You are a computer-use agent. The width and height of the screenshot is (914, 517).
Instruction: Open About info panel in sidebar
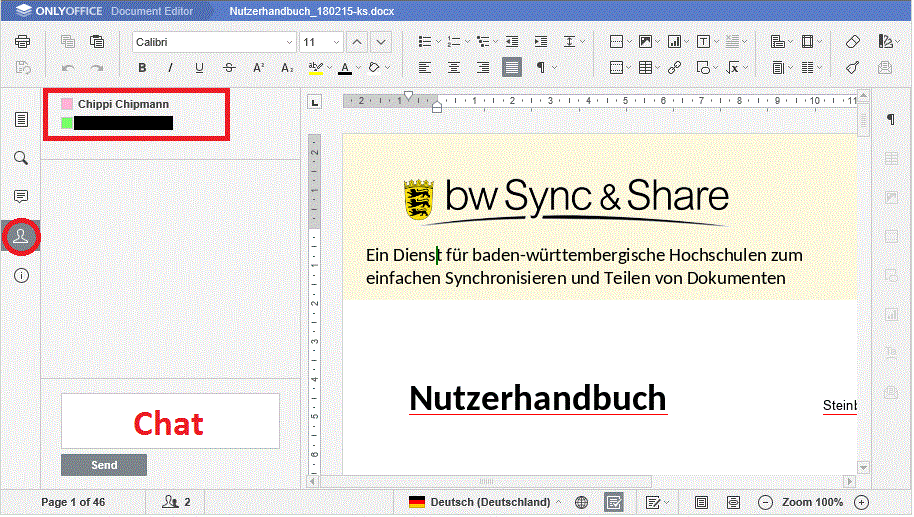click(21, 275)
